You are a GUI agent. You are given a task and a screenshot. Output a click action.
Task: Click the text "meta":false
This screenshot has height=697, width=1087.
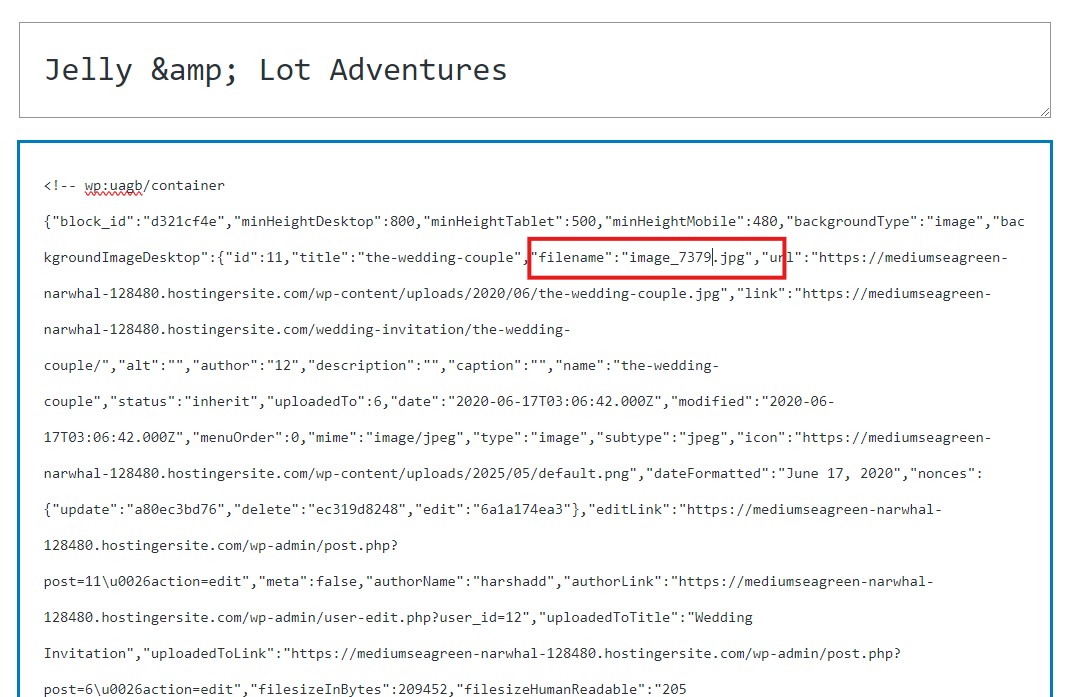pos(308,582)
